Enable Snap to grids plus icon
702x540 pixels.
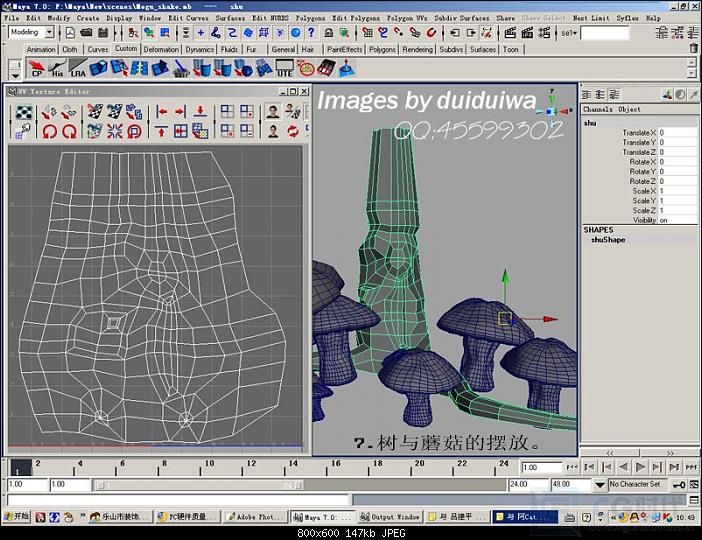click(201, 33)
